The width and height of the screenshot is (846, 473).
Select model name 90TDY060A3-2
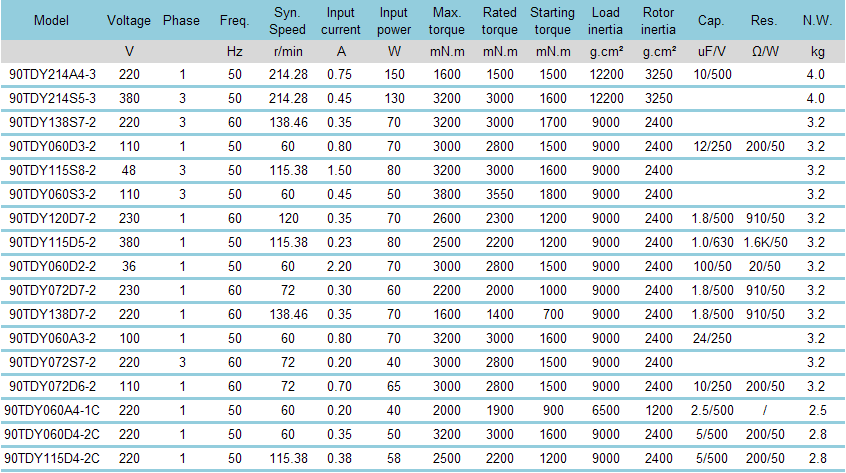point(52,338)
